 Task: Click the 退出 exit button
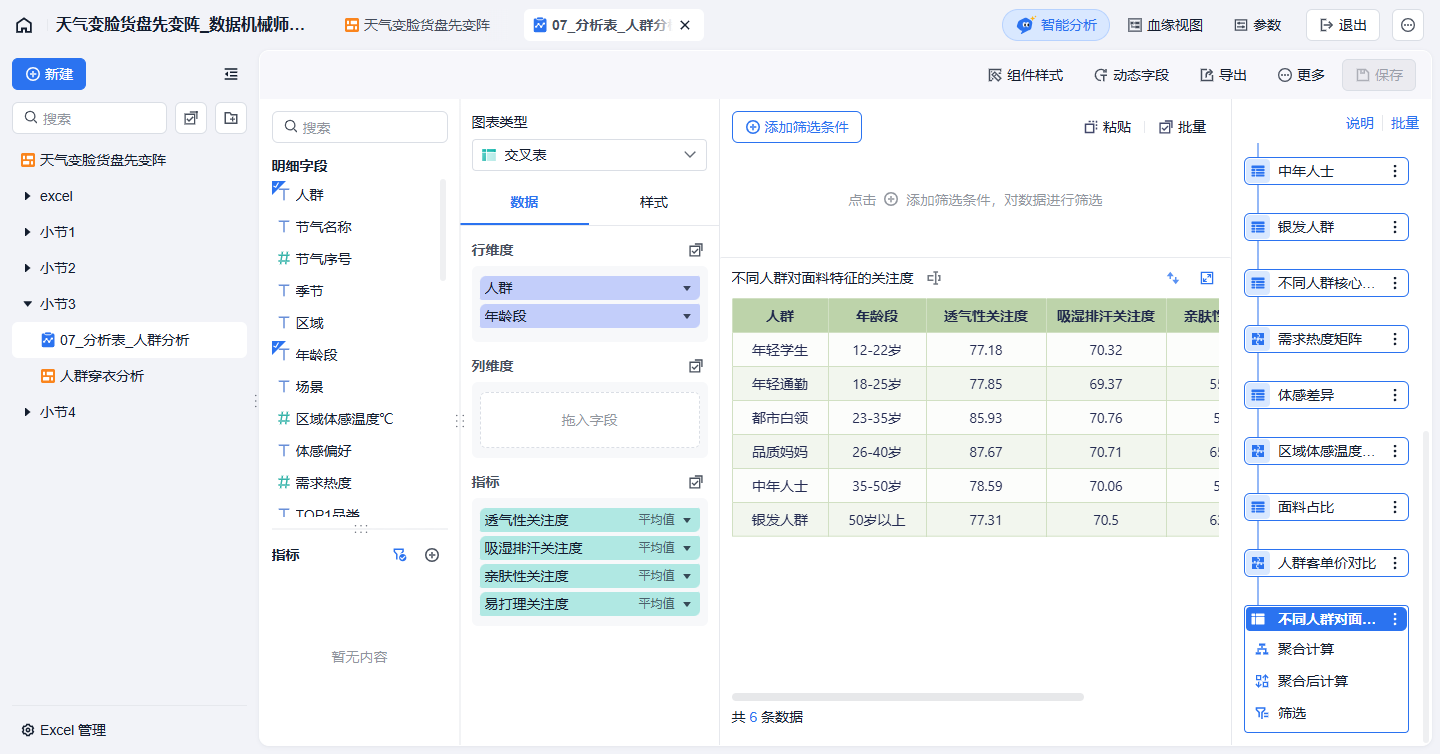point(1343,25)
